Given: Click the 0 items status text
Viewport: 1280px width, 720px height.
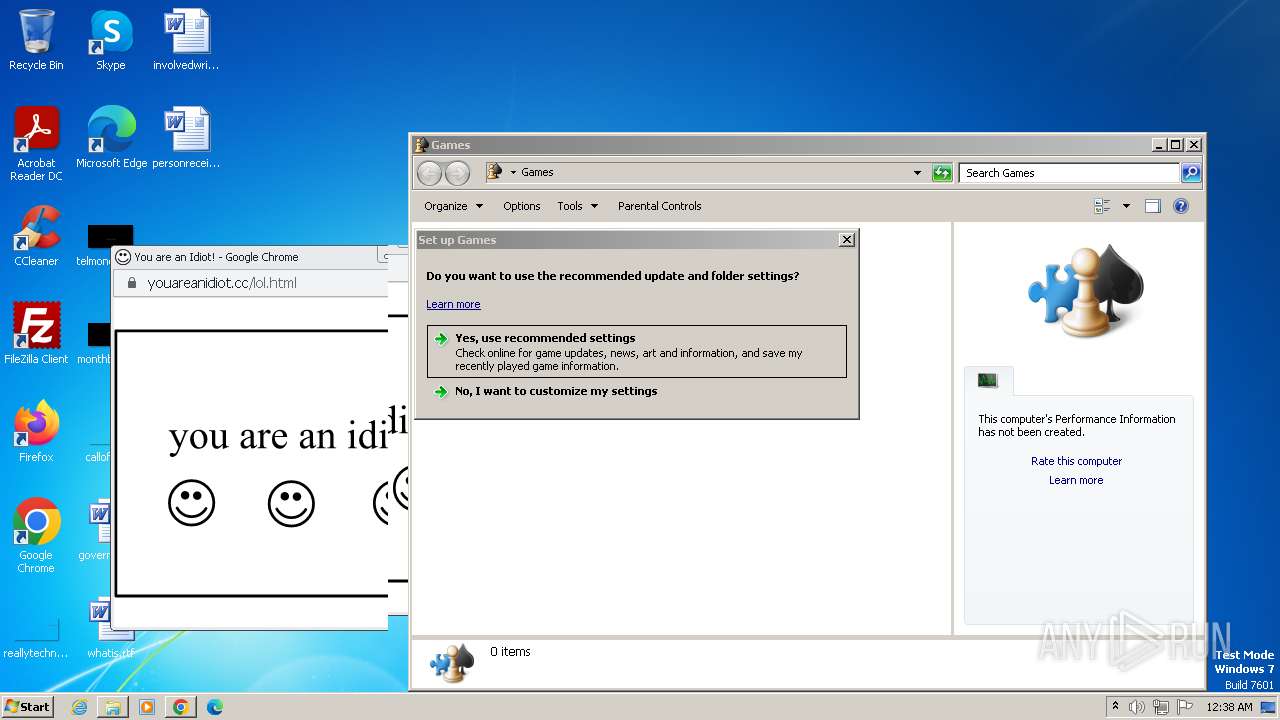Looking at the screenshot, I should pyautogui.click(x=510, y=652).
